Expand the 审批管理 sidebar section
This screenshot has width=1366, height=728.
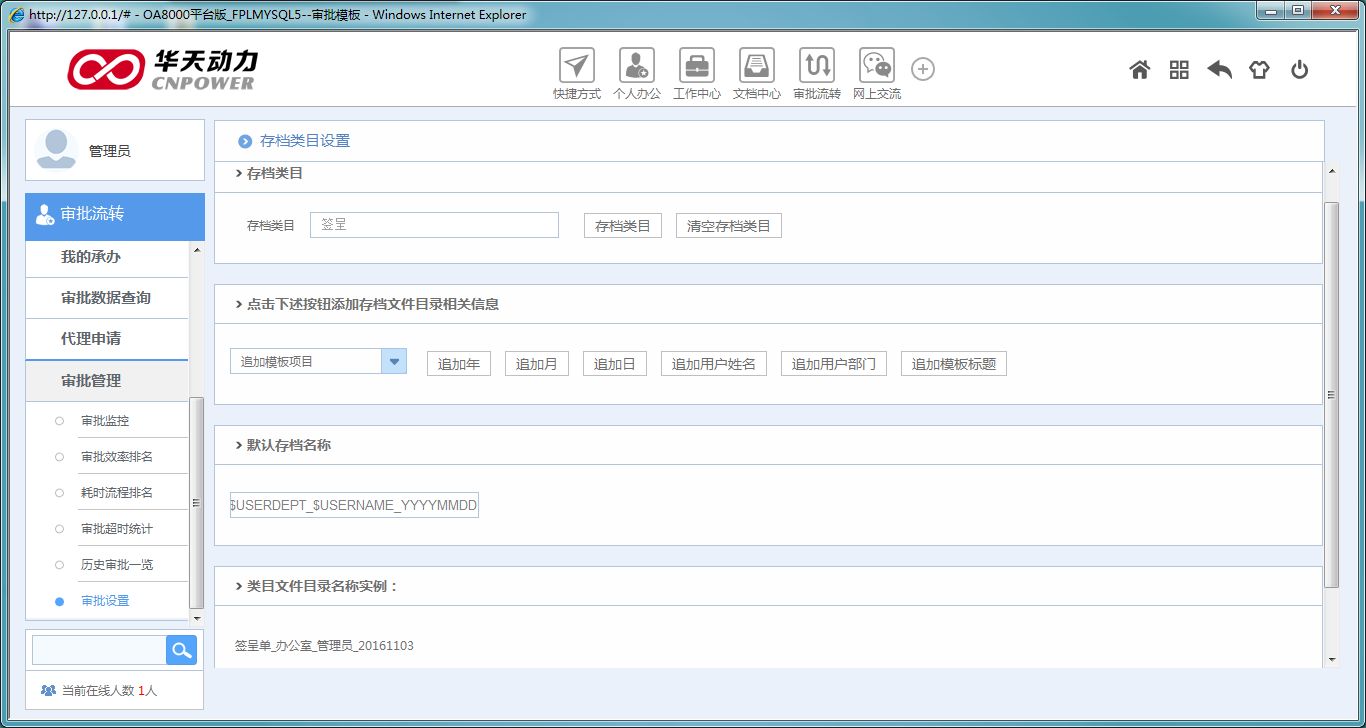[107, 381]
